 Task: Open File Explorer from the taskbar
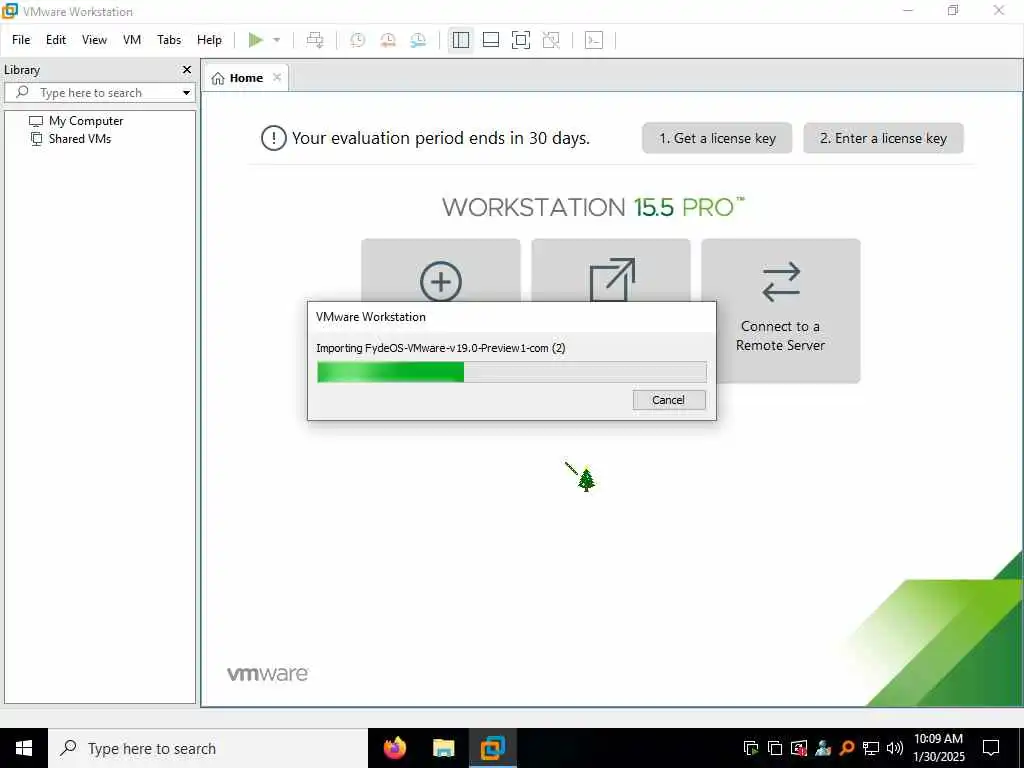coord(443,748)
